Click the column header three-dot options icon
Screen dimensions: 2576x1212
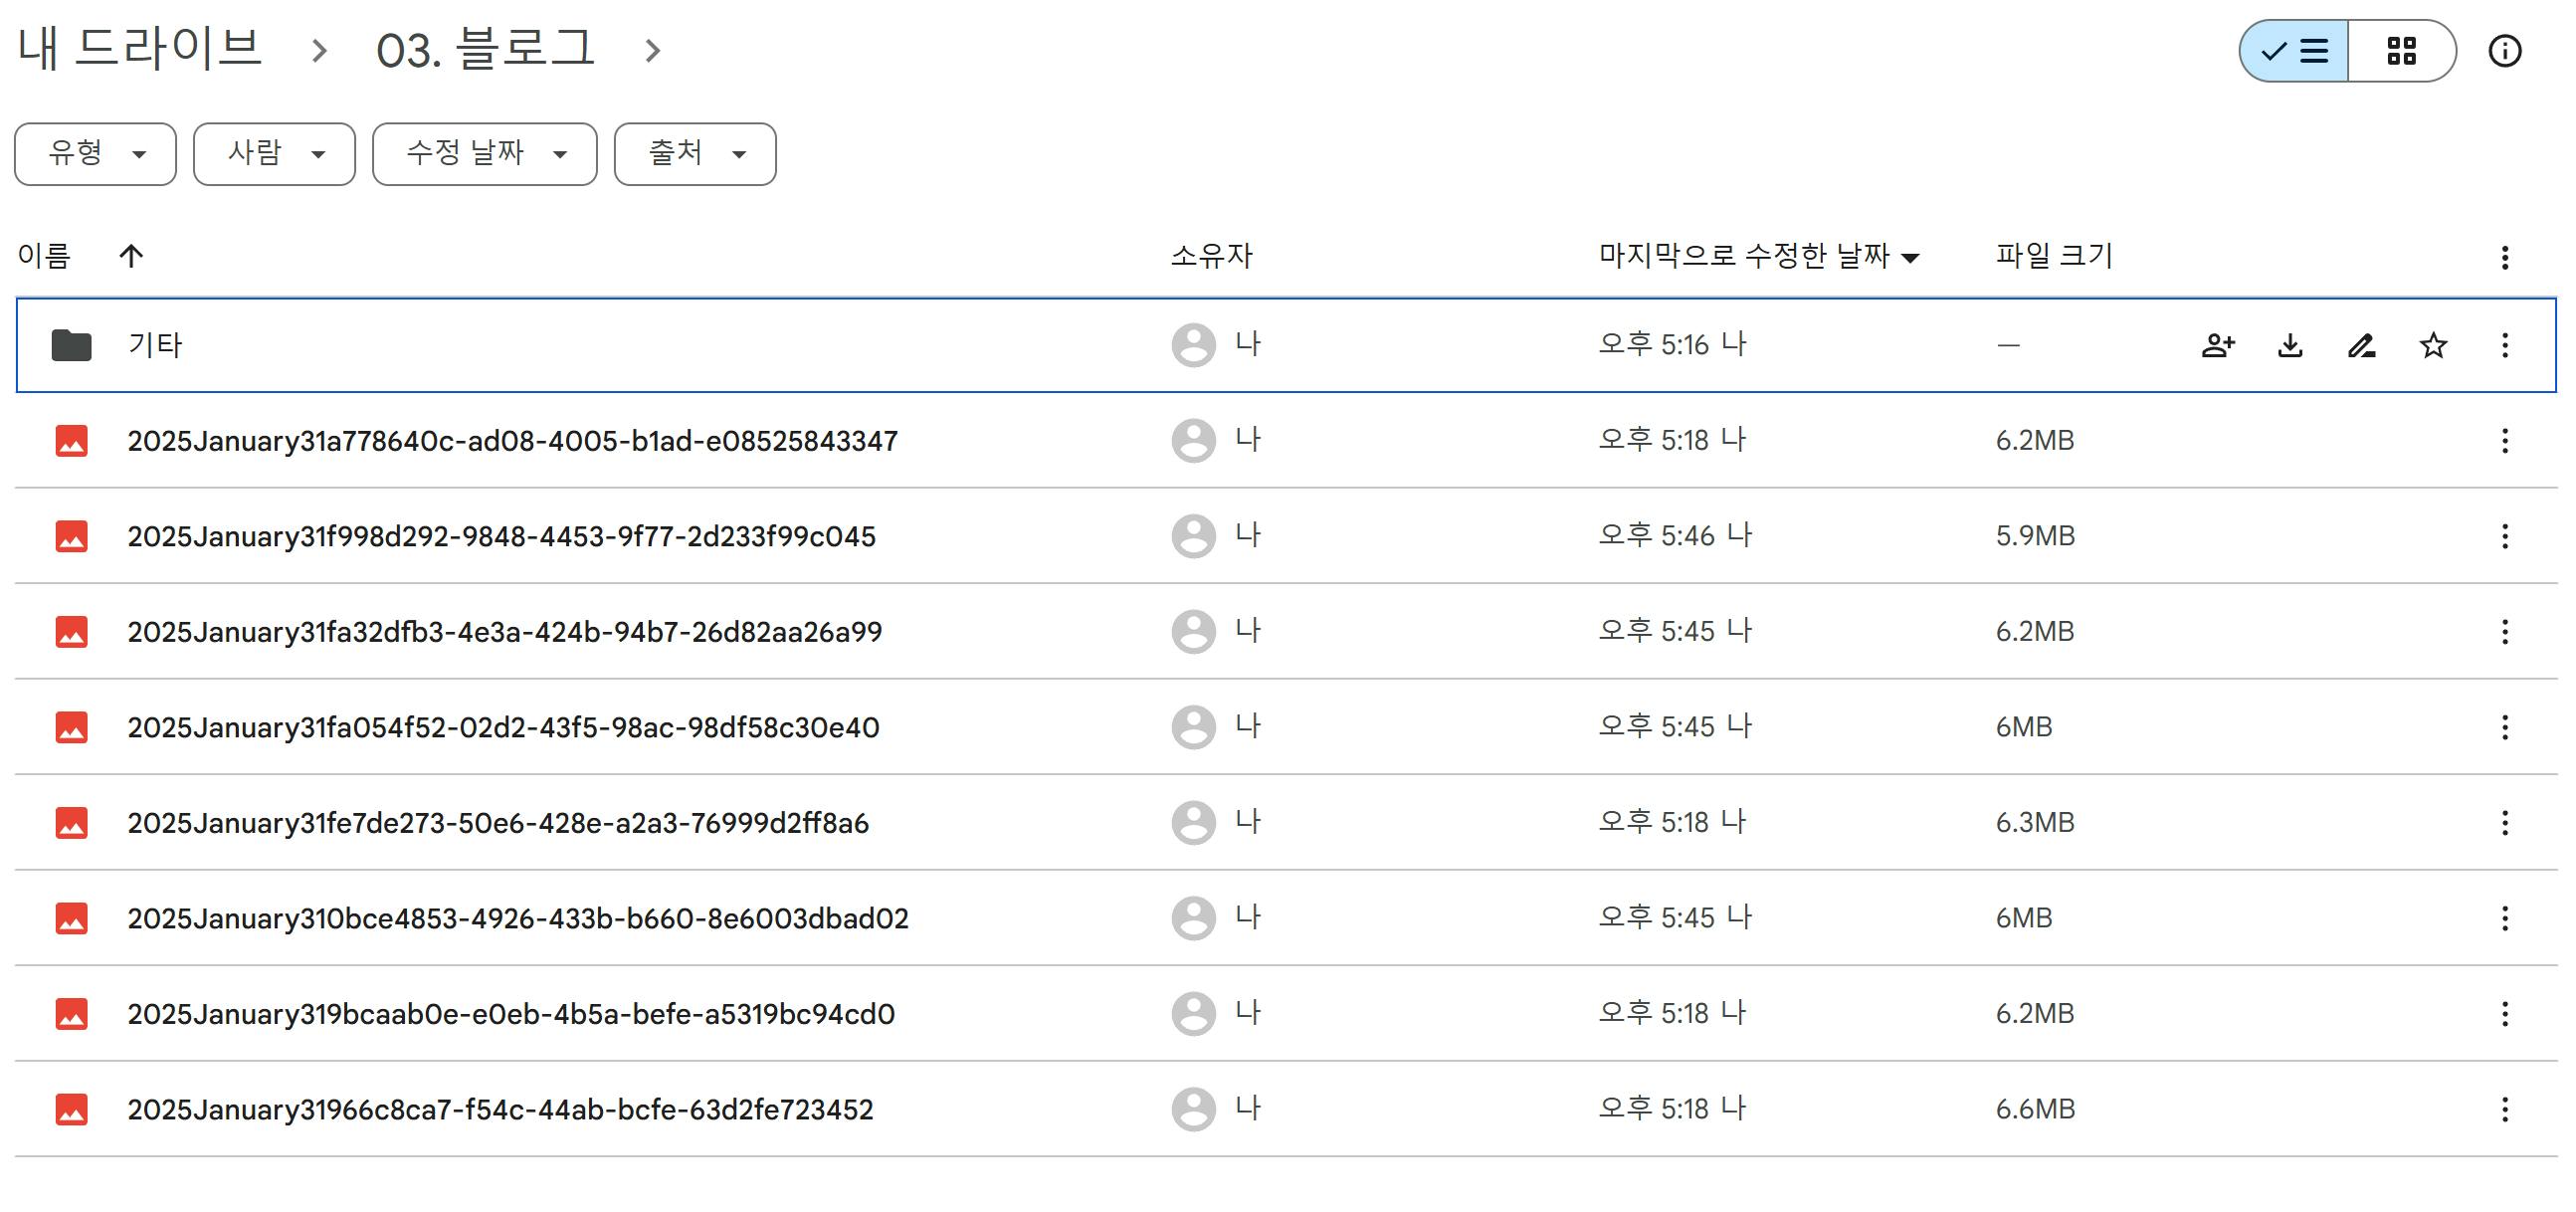pyautogui.click(x=2504, y=257)
